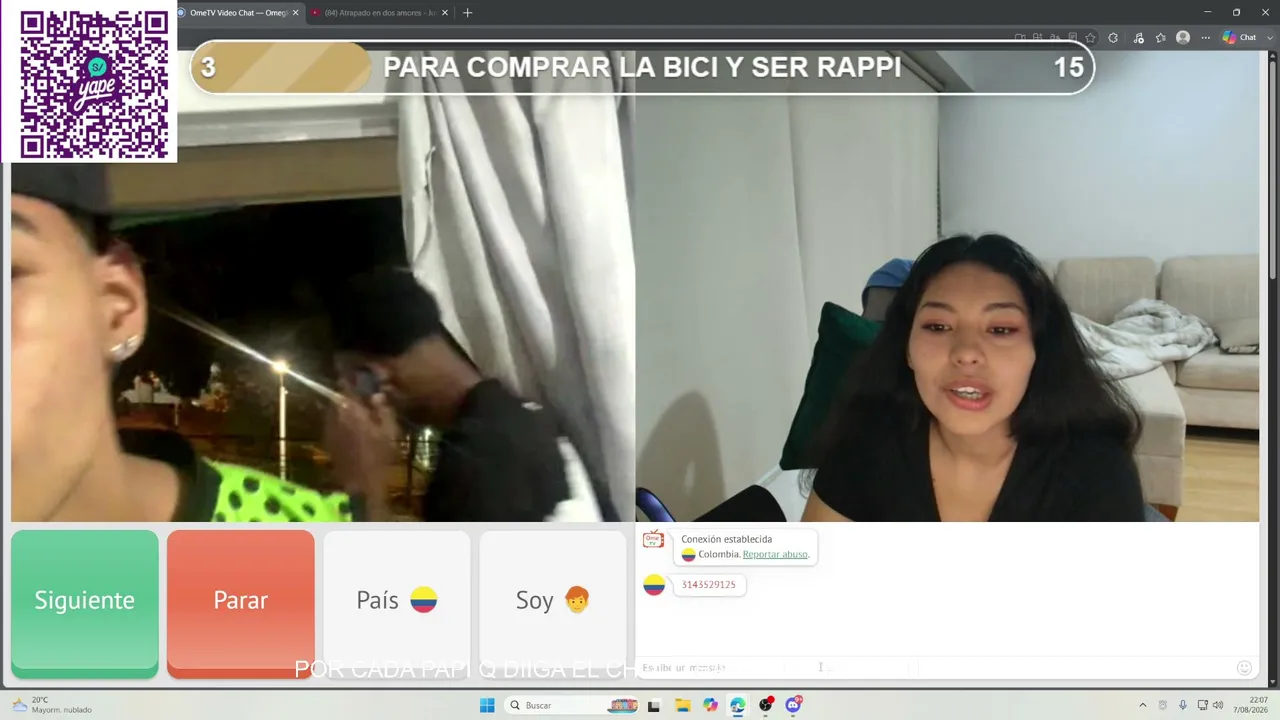
Task: Click the Reportar abuso link
Action: tap(775, 554)
